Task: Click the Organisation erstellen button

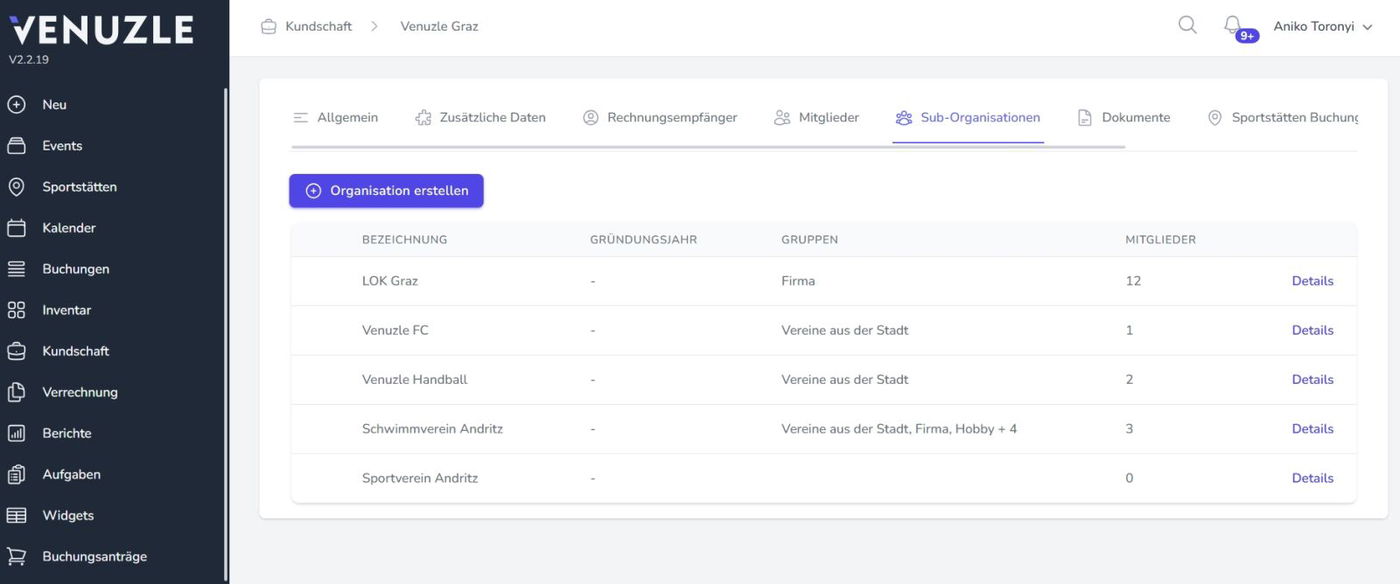Action: [386, 191]
